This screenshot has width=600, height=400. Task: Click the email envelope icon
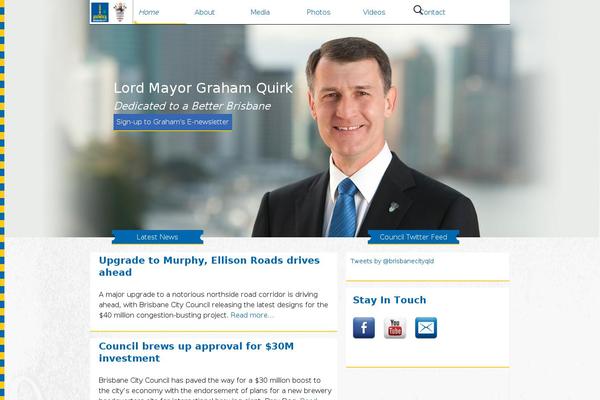(x=426, y=328)
